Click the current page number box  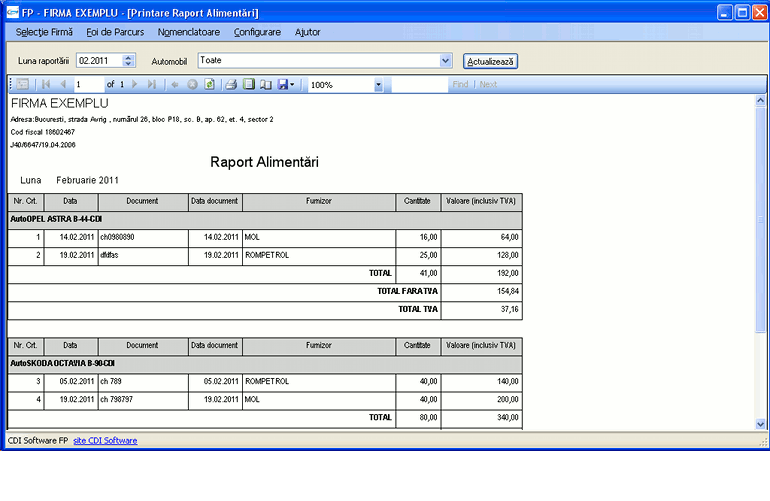(89, 84)
